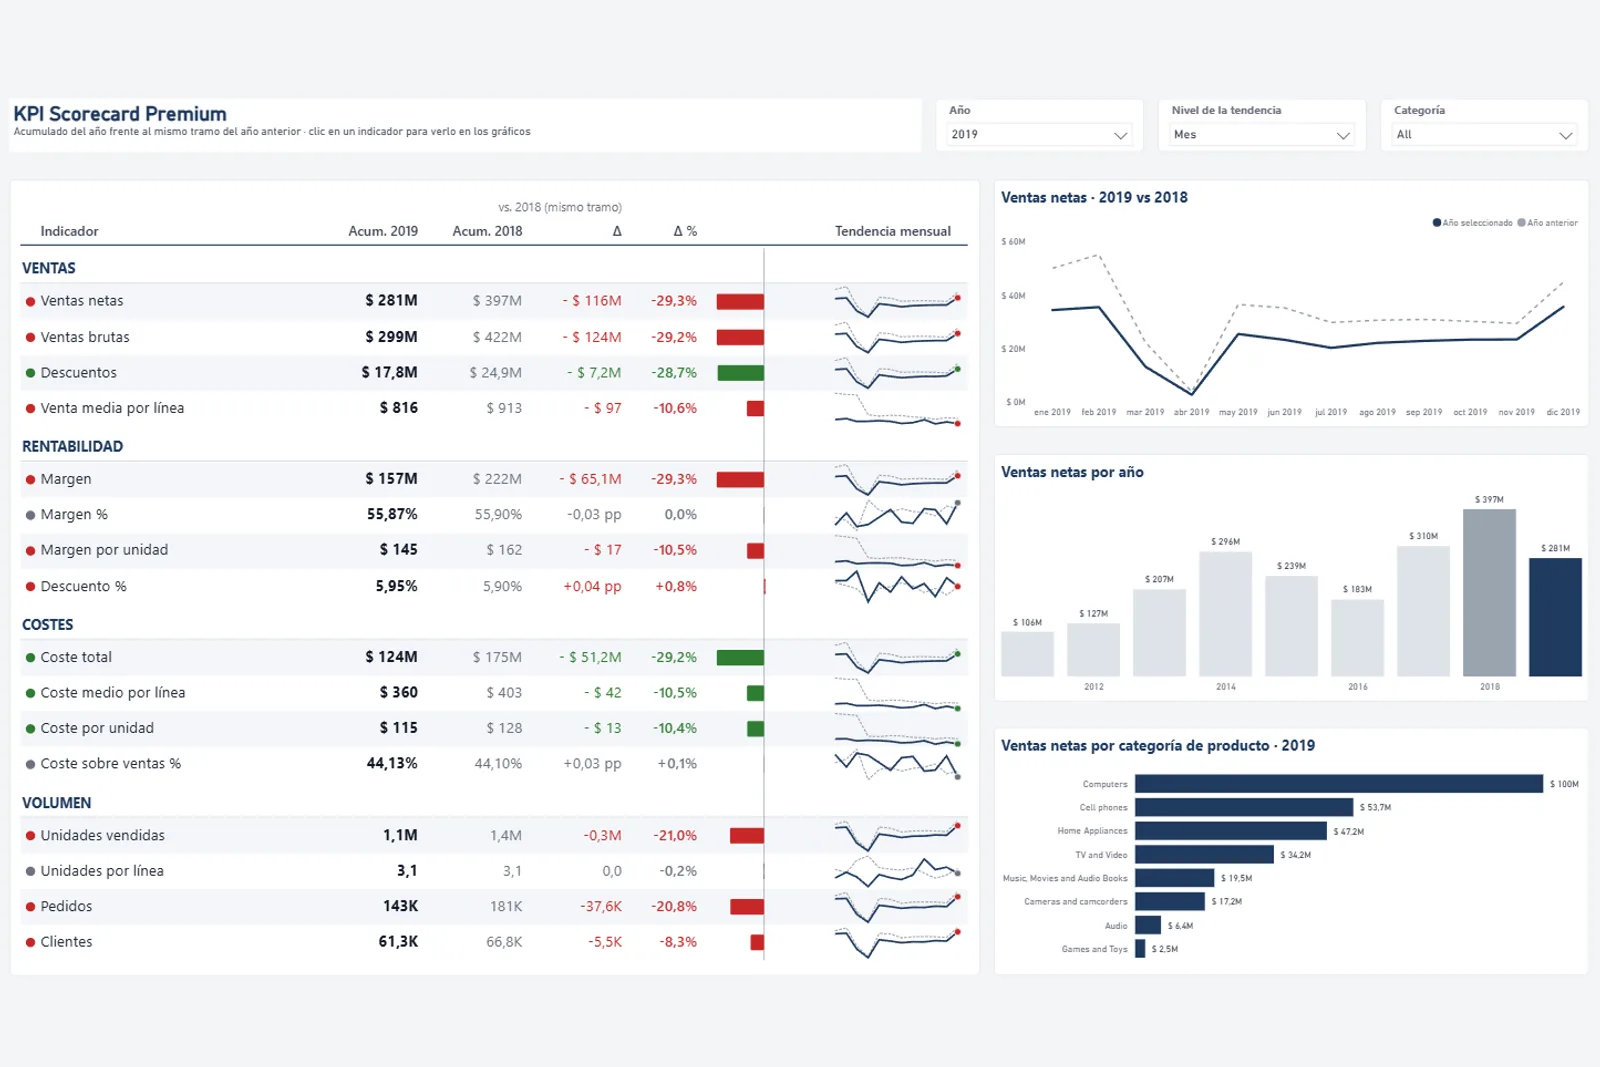Click the COSTES section heading
The width and height of the screenshot is (1600, 1067).
click(48, 625)
